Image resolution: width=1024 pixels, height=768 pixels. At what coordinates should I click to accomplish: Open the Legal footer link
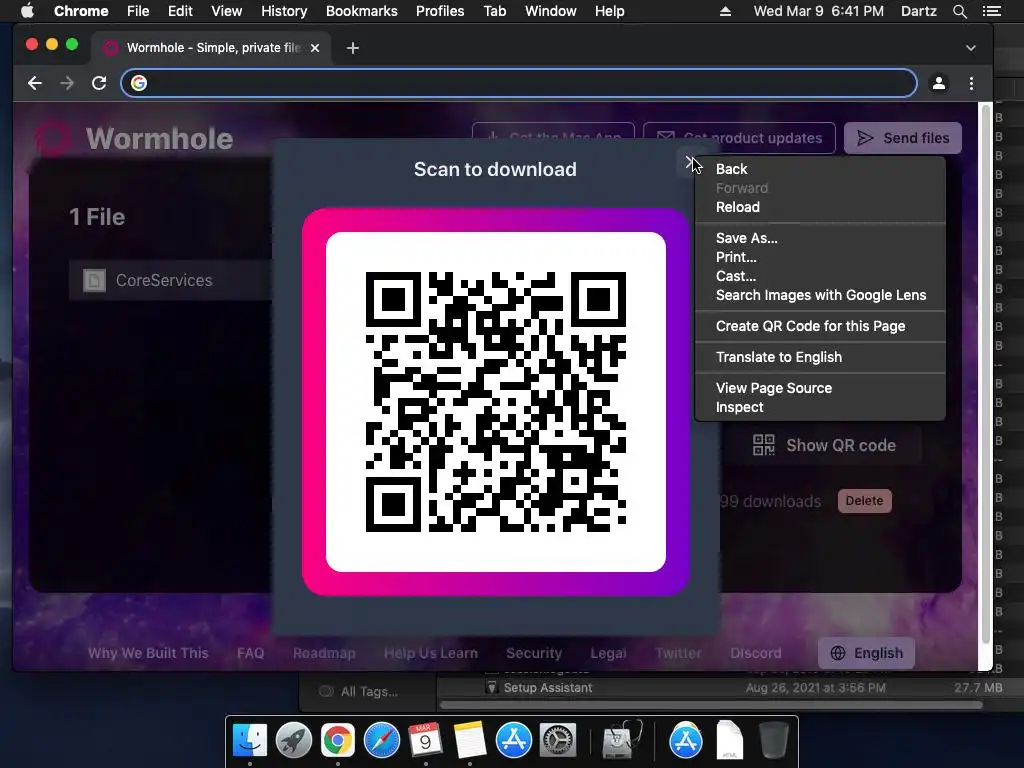[608, 653]
